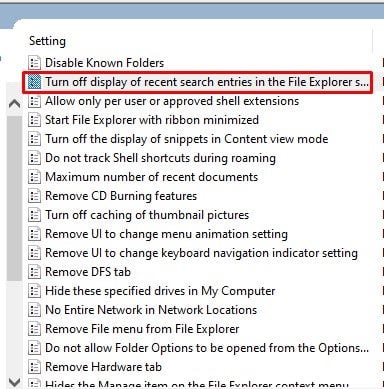Click the scrollbar down arrow
Screen dimensions: 384x389
point(14,382)
